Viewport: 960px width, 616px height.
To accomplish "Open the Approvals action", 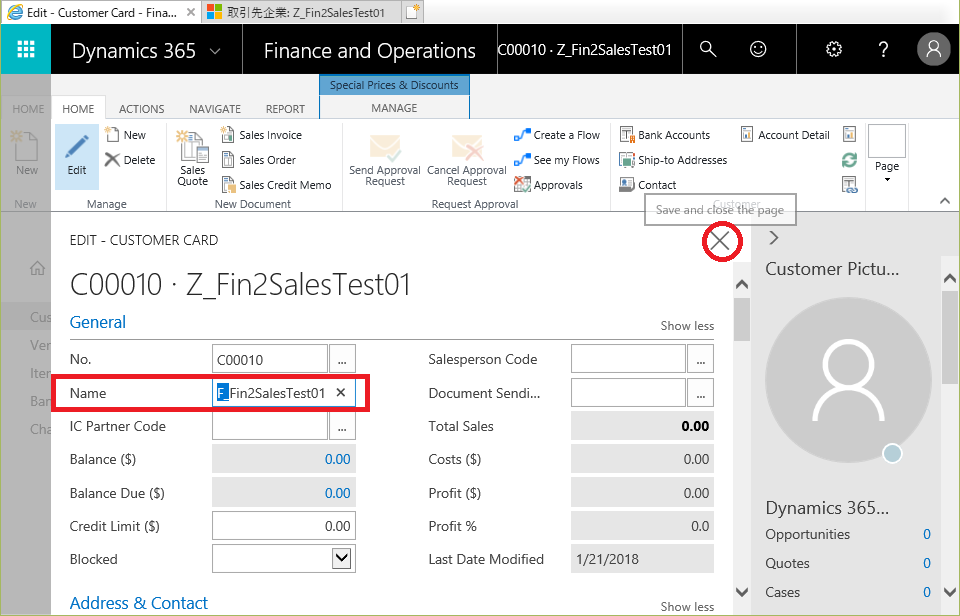I will point(549,185).
